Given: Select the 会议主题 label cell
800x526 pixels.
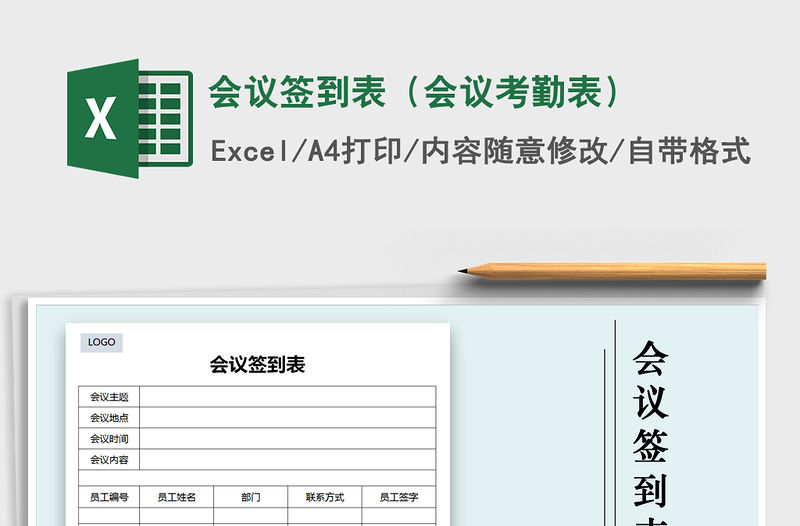Looking at the screenshot, I should [109, 397].
